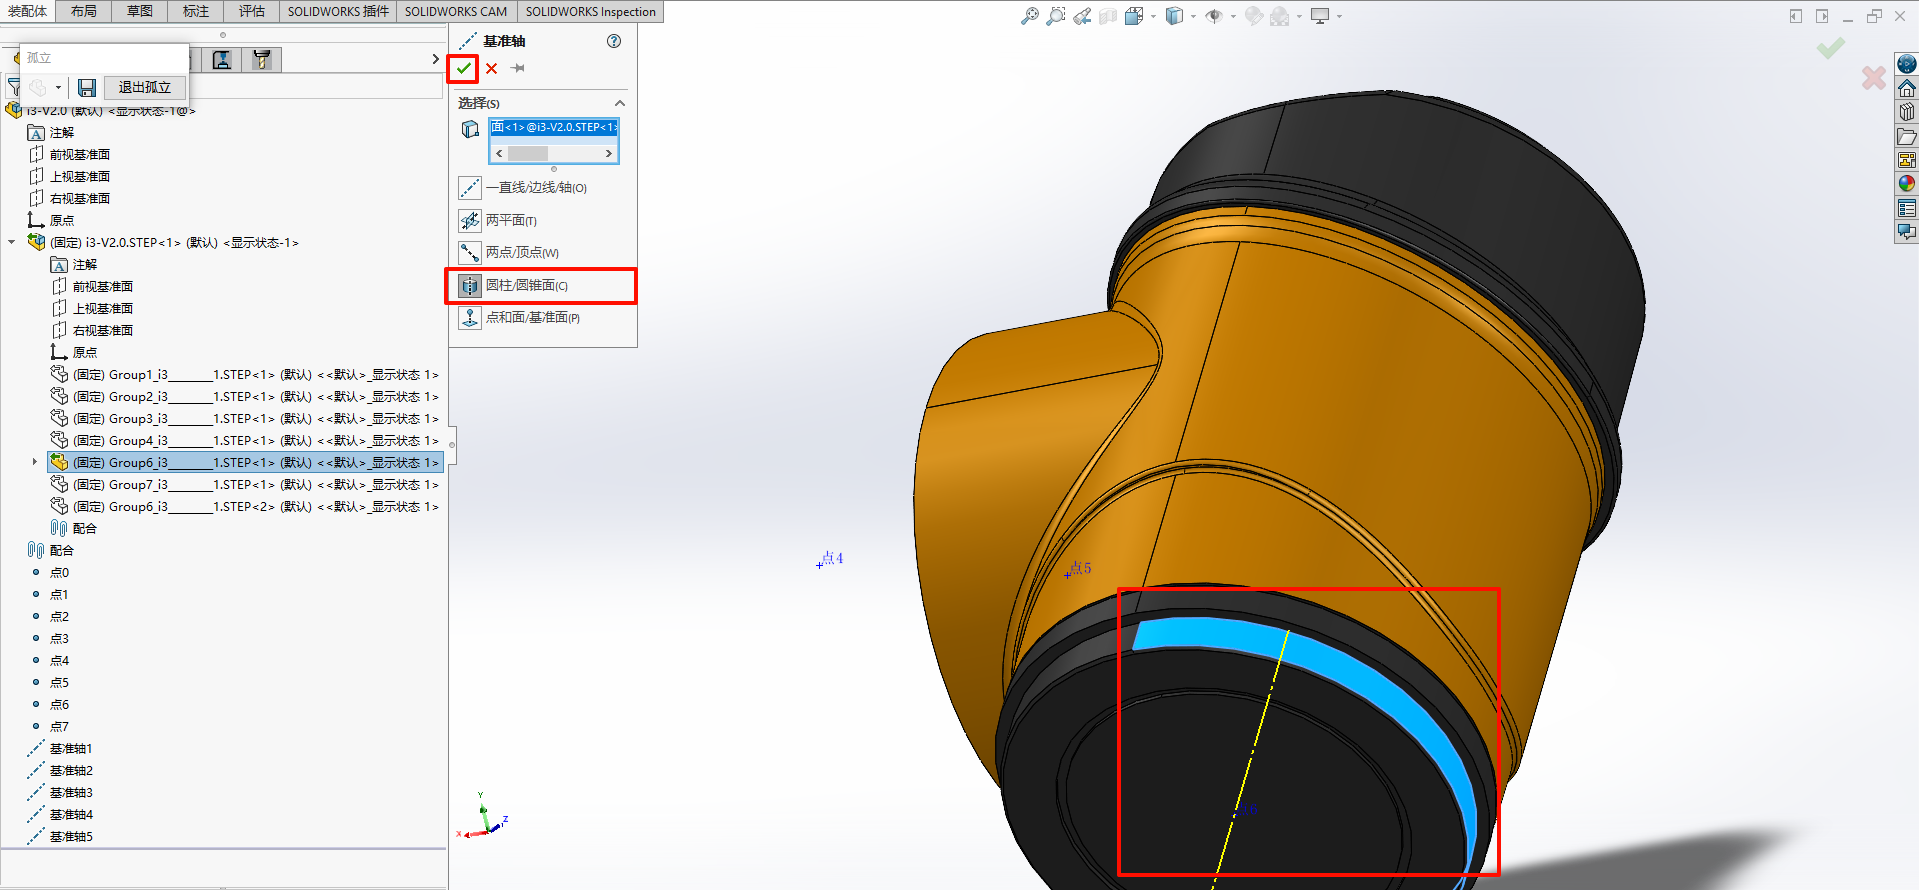Switch to the 标注 tab
The width and height of the screenshot is (1919, 890).
pos(196,11)
